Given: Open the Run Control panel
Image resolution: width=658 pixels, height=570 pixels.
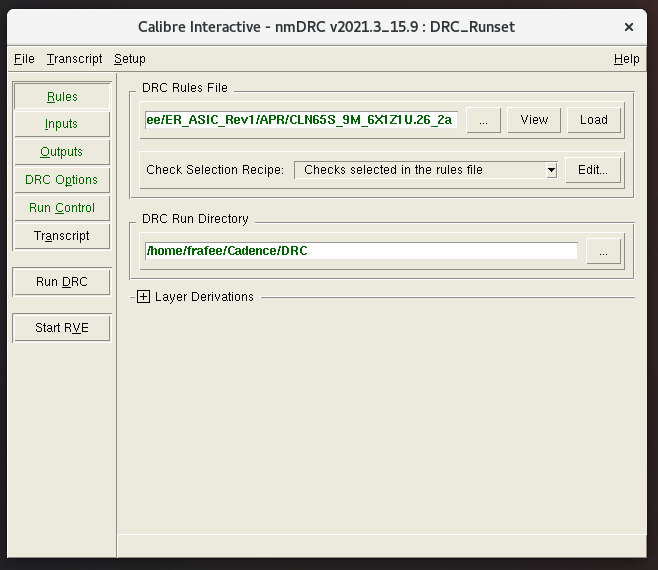Looking at the screenshot, I should (62, 208).
